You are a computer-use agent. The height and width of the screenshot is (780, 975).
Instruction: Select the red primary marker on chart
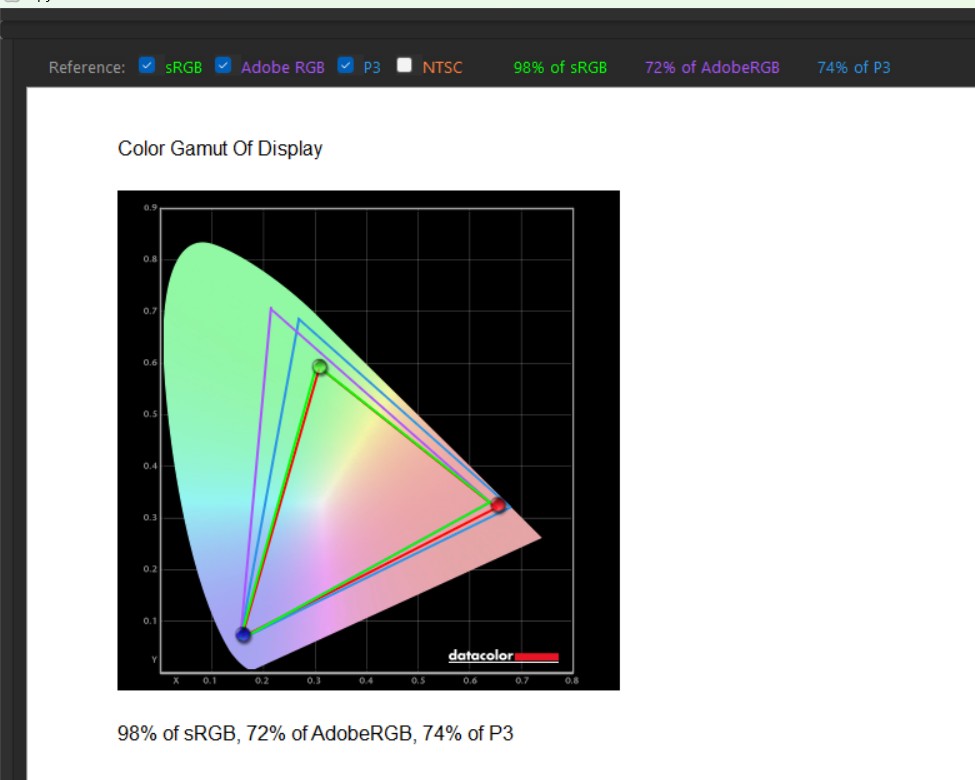pyautogui.click(x=498, y=506)
